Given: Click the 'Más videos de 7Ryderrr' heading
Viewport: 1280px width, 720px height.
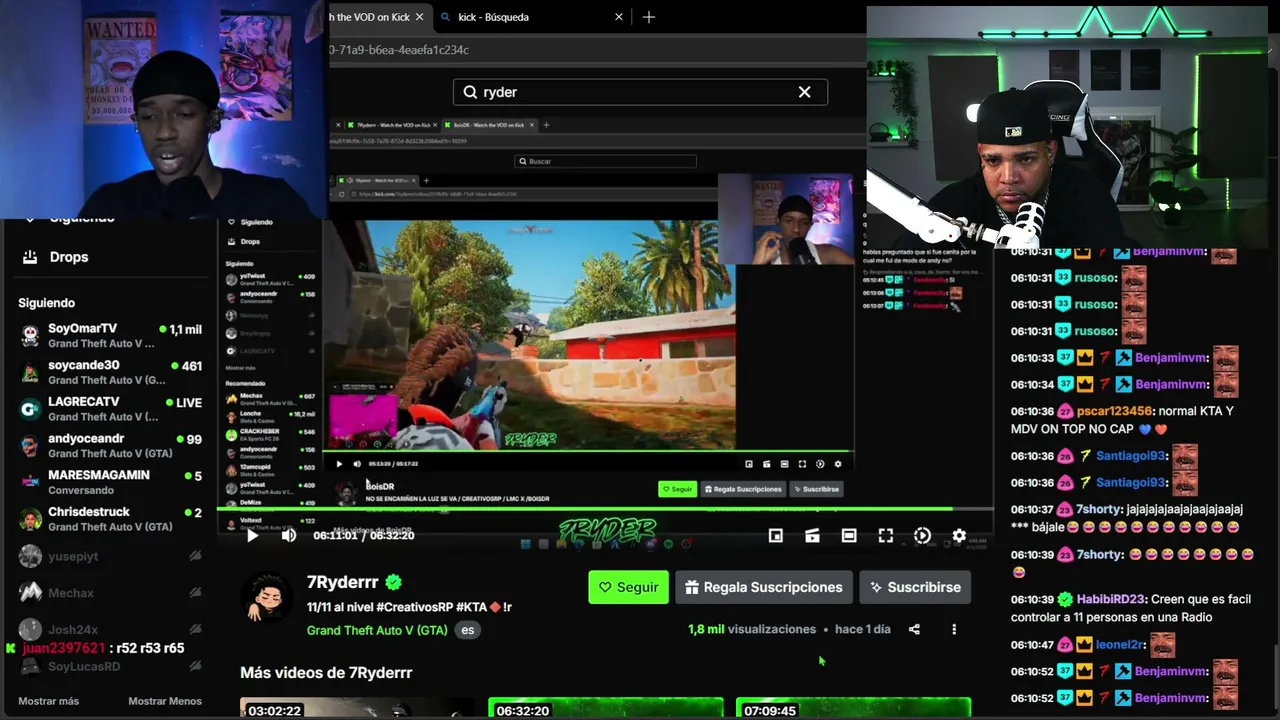Looking at the screenshot, I should tap(326, 673).
